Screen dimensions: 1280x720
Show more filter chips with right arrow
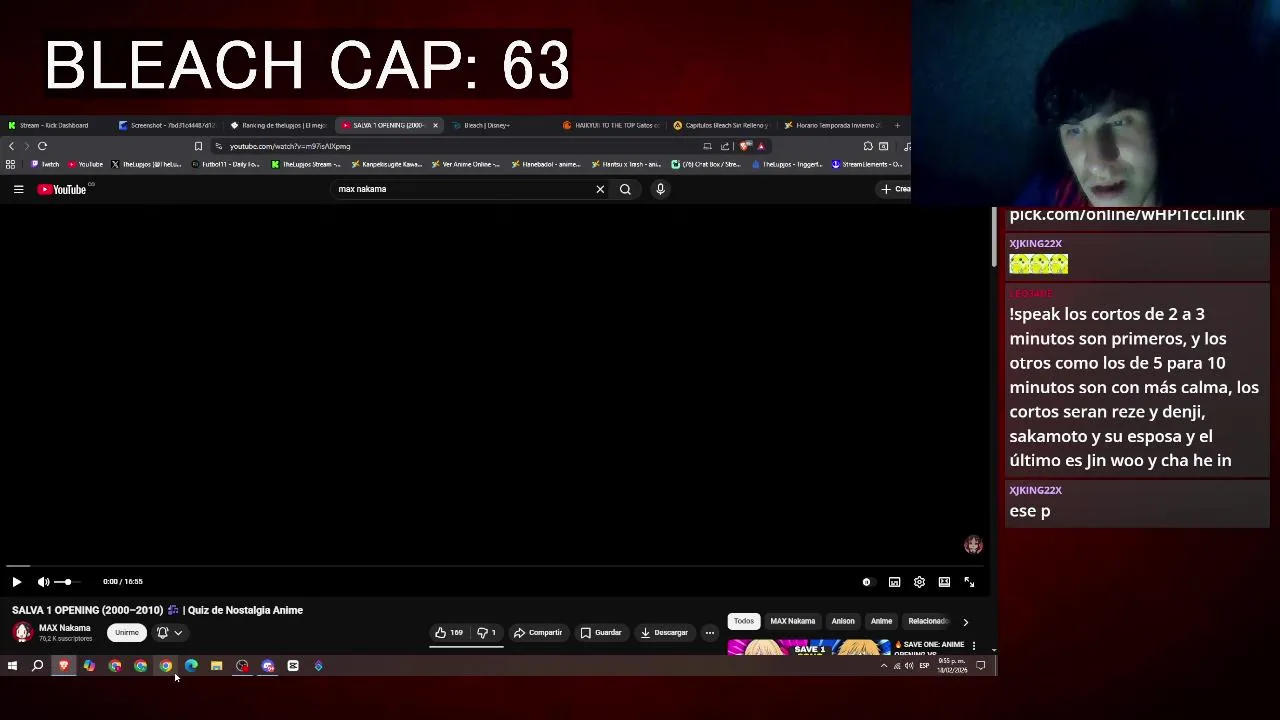pos(965,622)
